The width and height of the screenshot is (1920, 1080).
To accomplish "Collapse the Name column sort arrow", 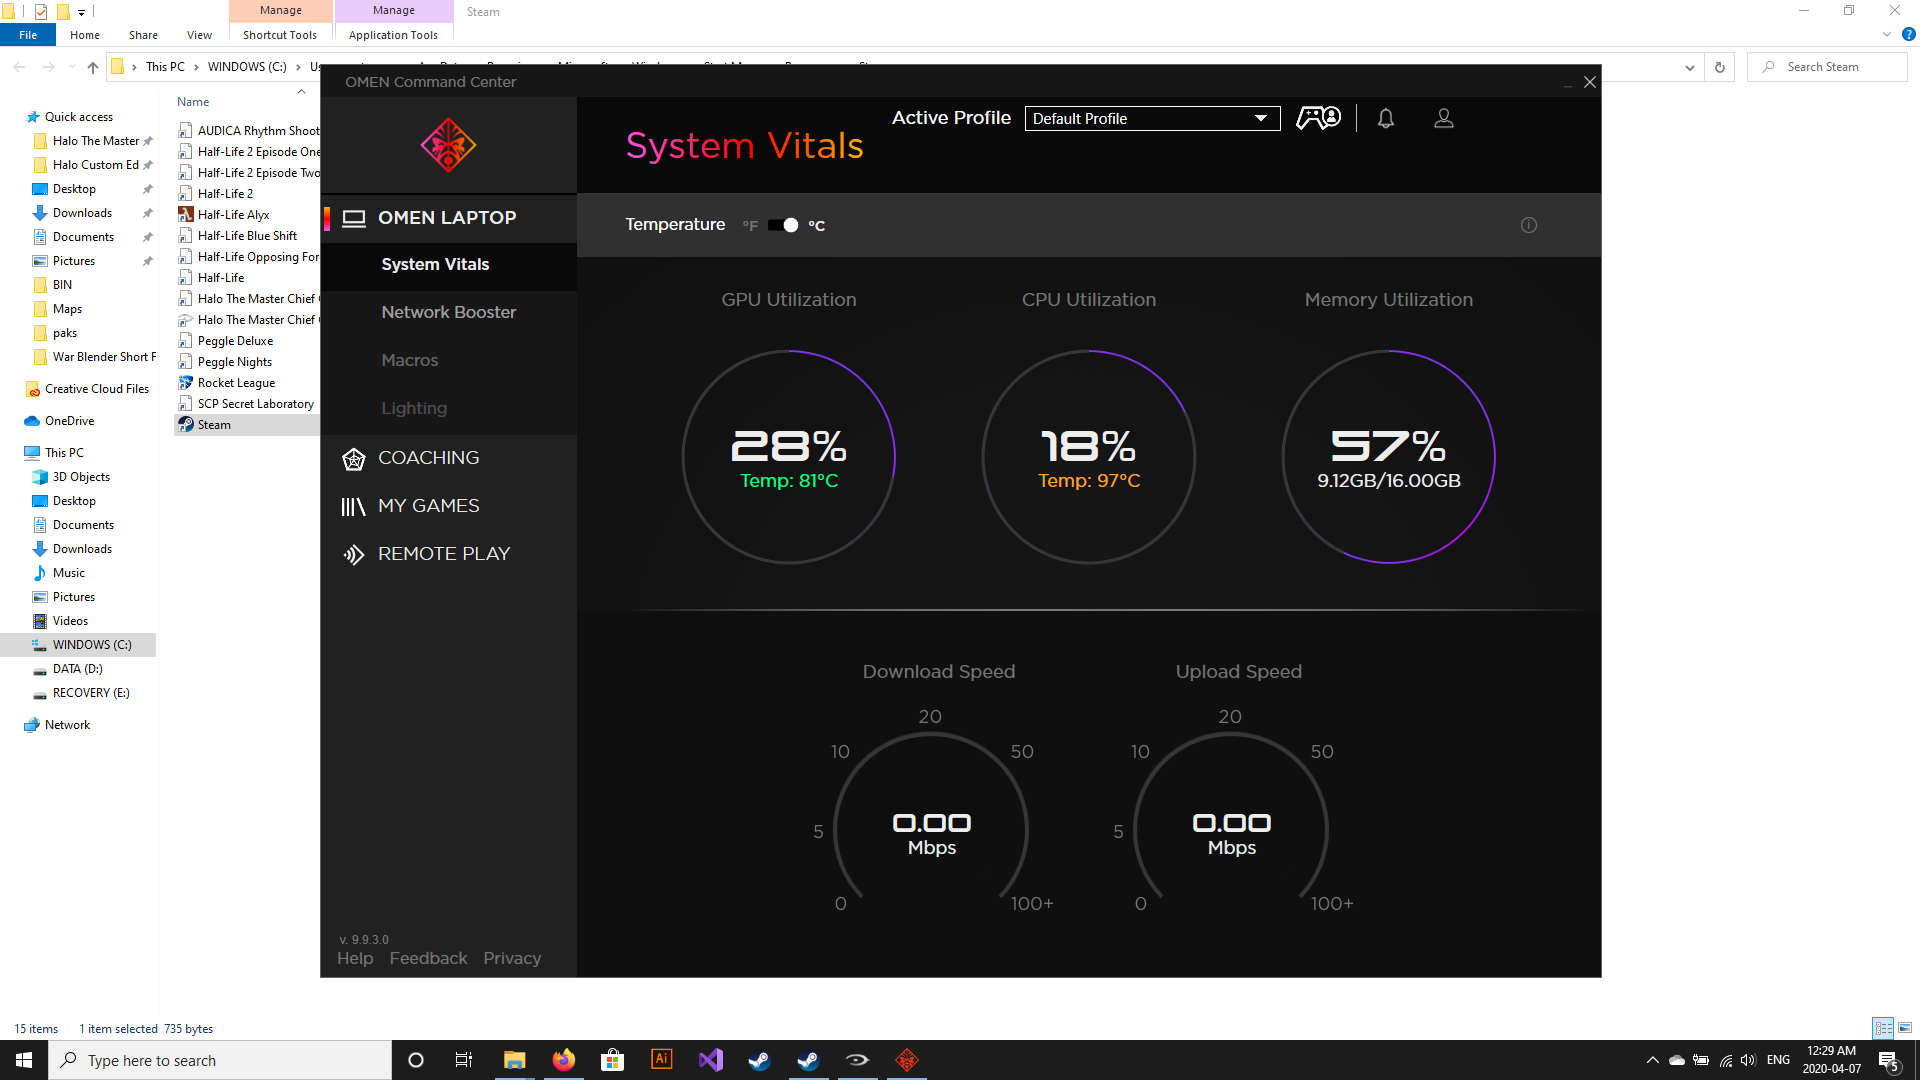I will point(301,92).
